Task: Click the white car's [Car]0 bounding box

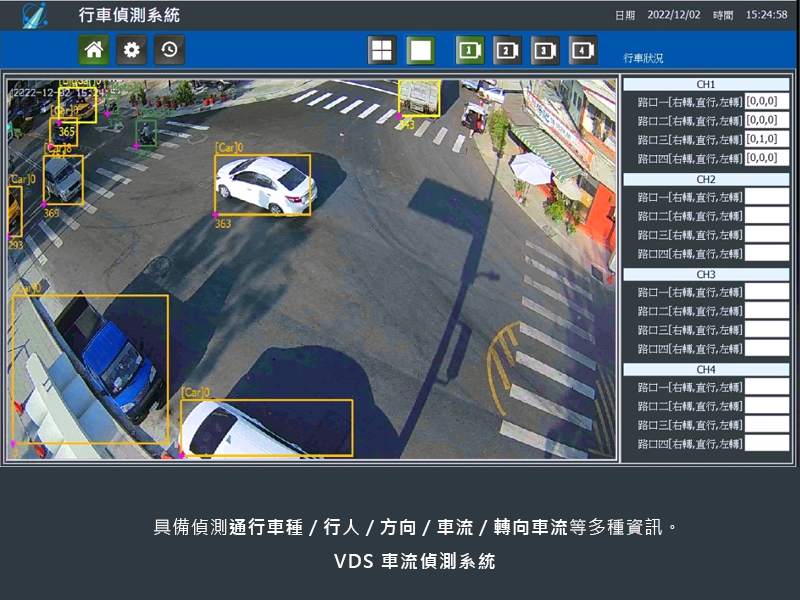Action: [262, 185]
